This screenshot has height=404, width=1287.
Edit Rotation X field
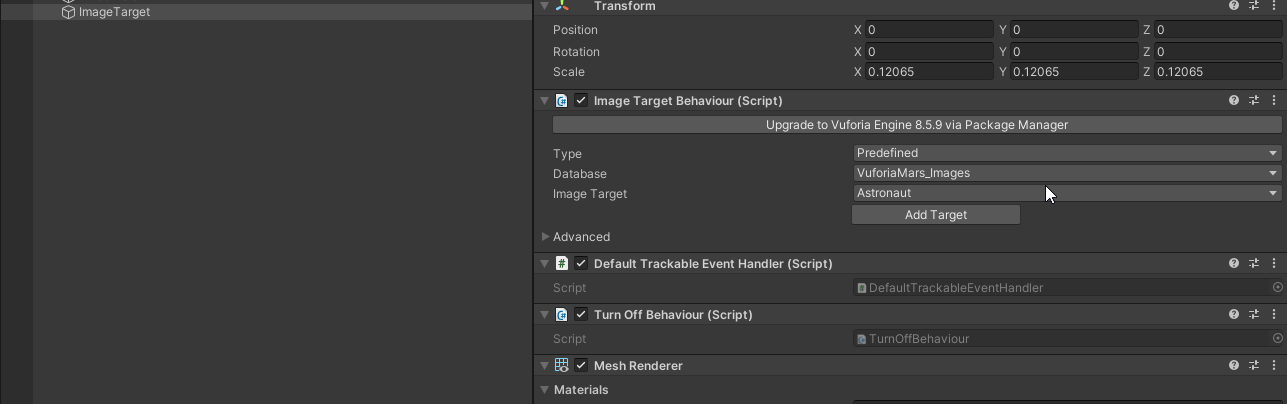point(930,51)
